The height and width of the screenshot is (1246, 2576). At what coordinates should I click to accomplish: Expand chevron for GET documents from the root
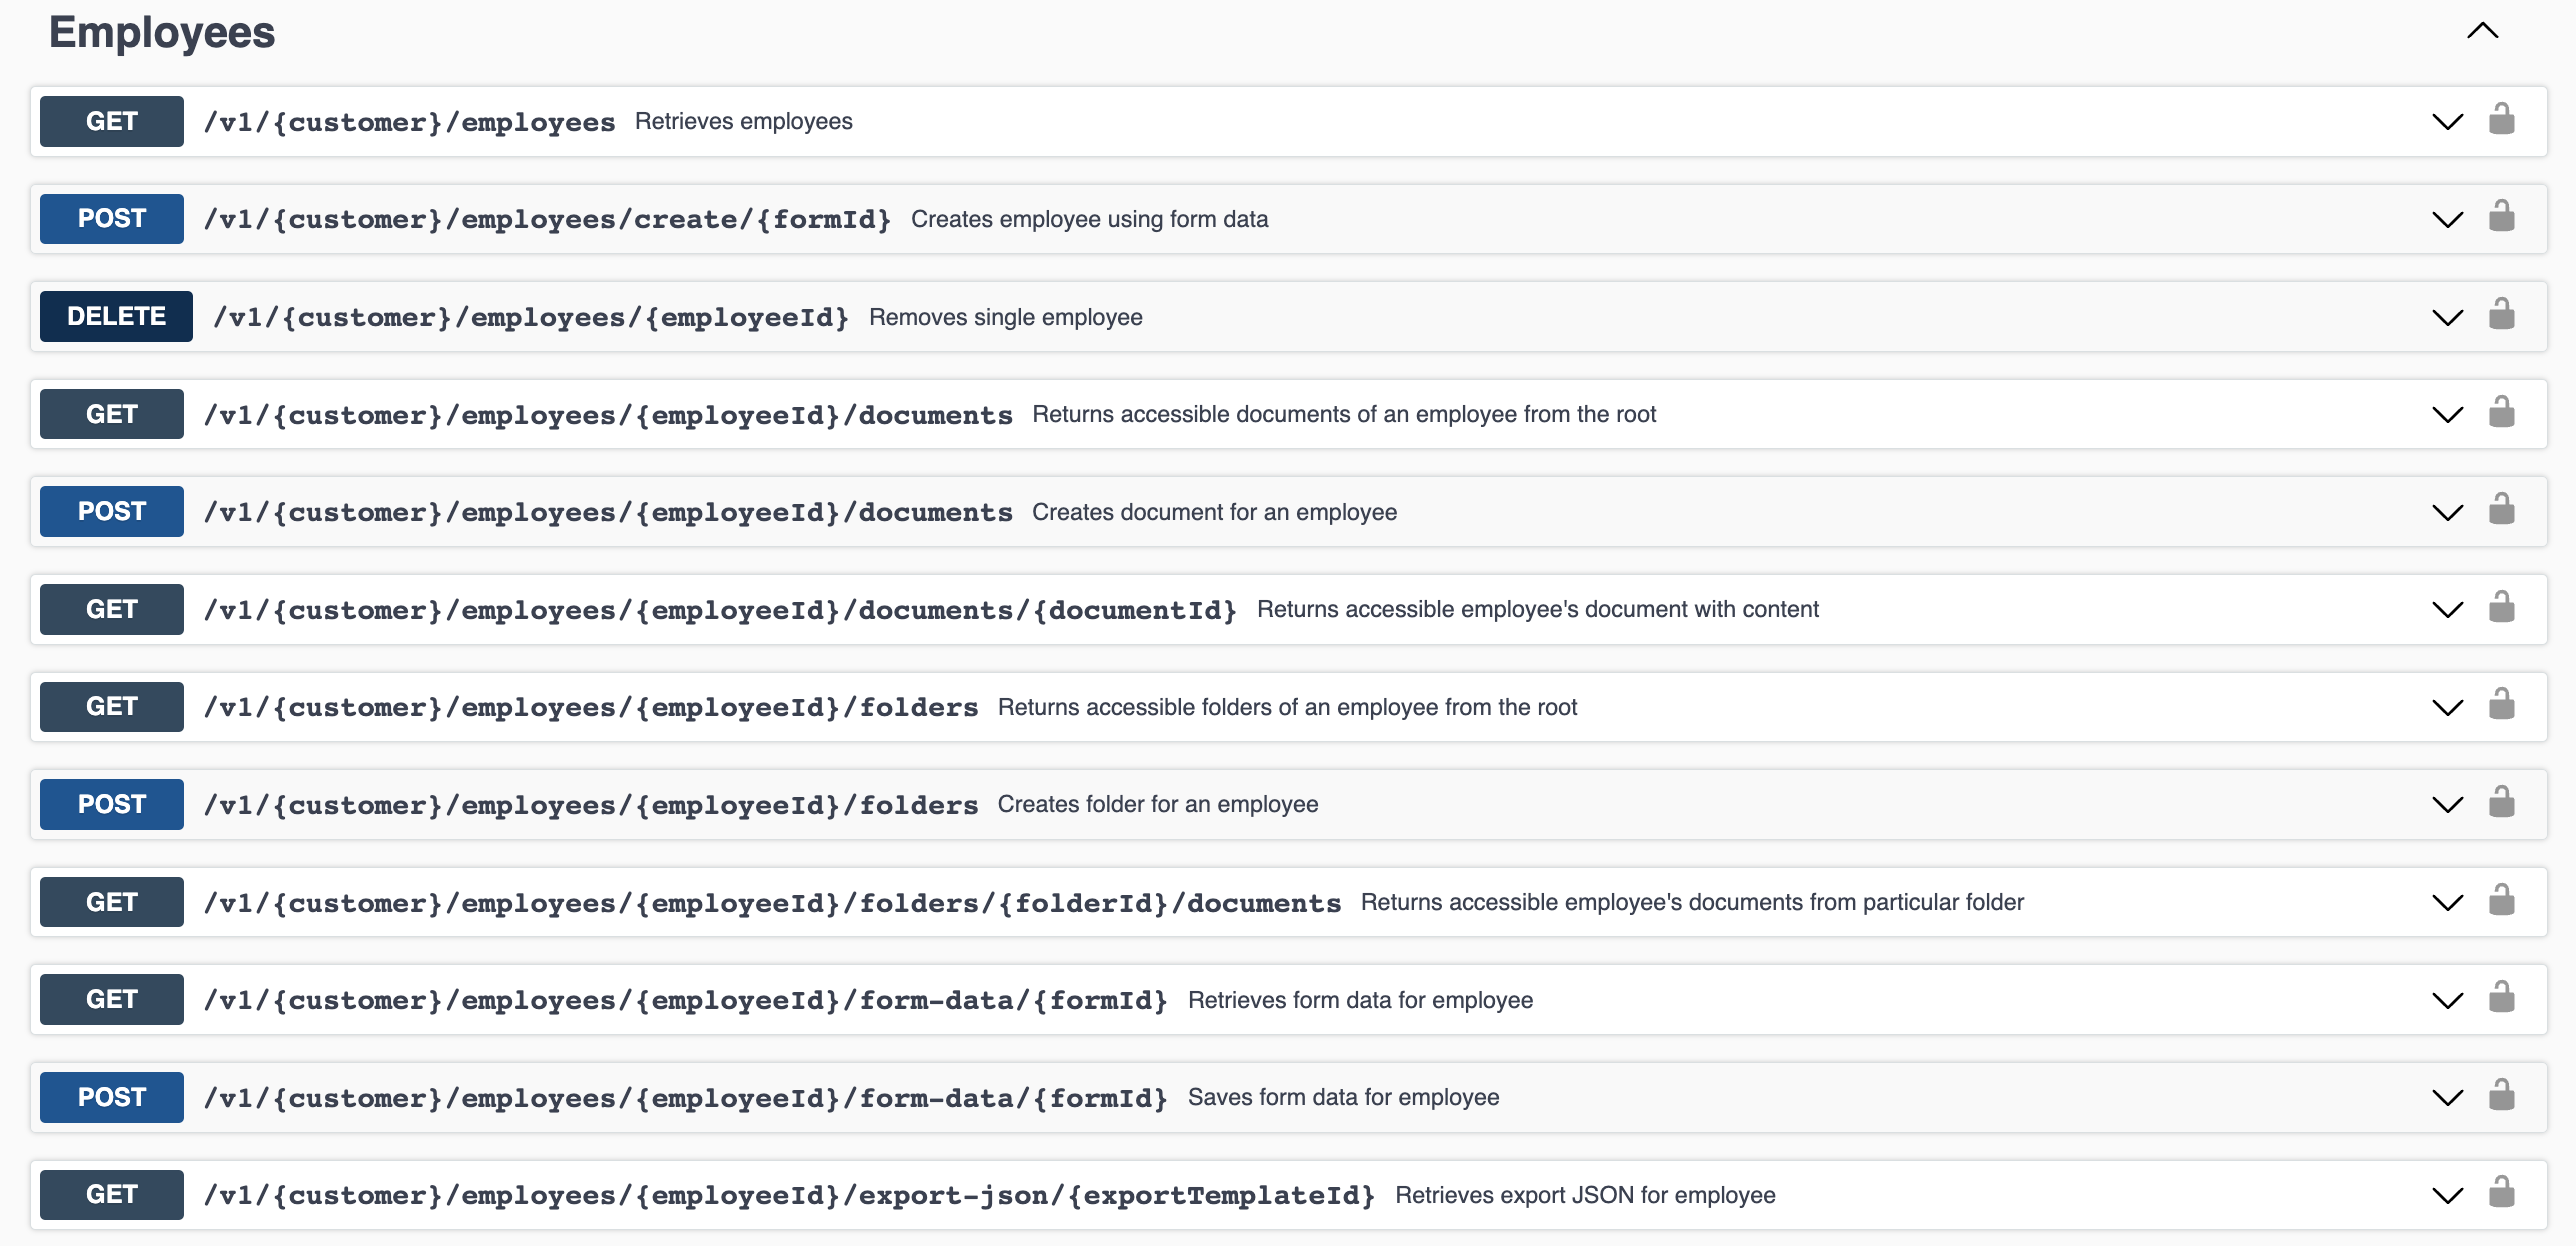(2447, 415)
